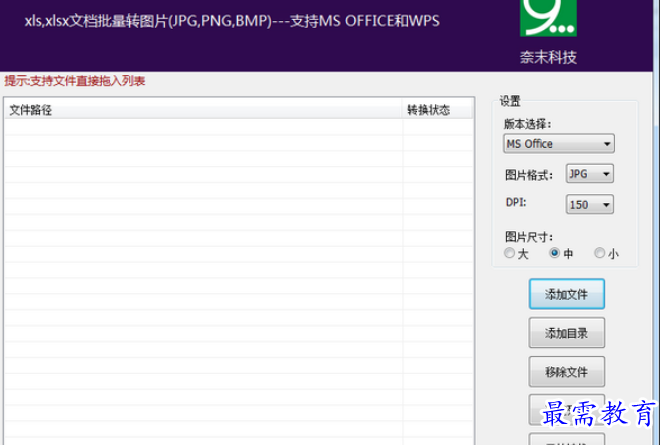Open the 版本选择 MS Office dropdown
Viewport: 664px width, 445px height.
coord(559,144)
